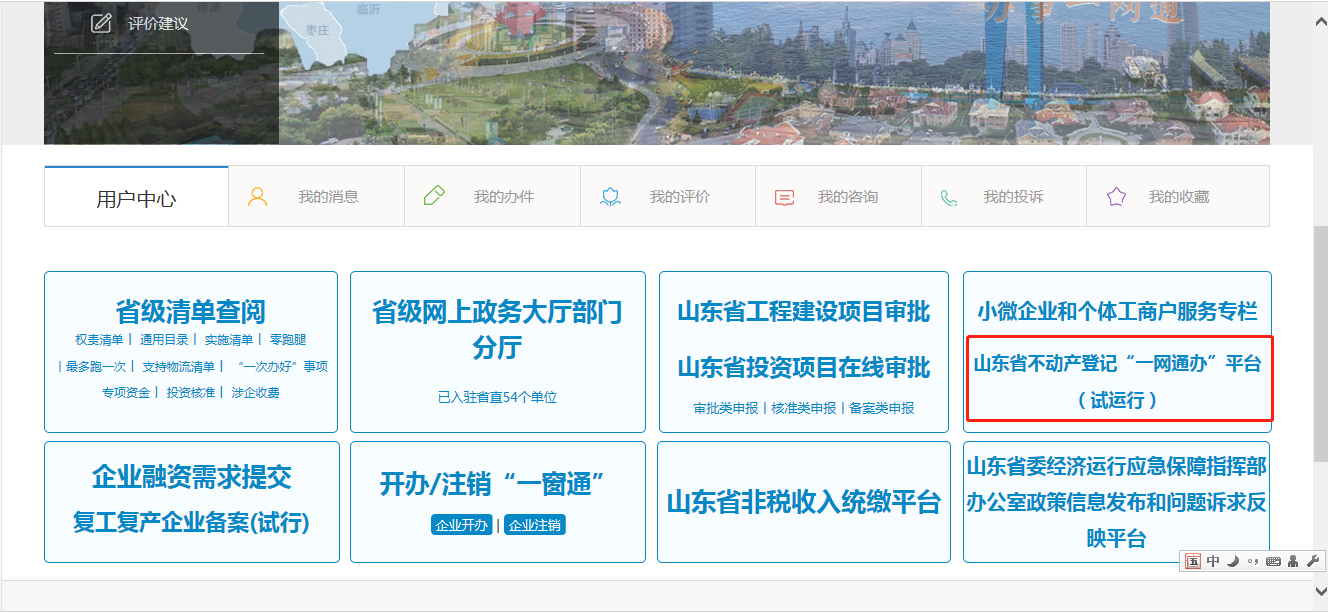Open 山东省非税收入统缴平台 link
1328x613 pixels.
804,502
